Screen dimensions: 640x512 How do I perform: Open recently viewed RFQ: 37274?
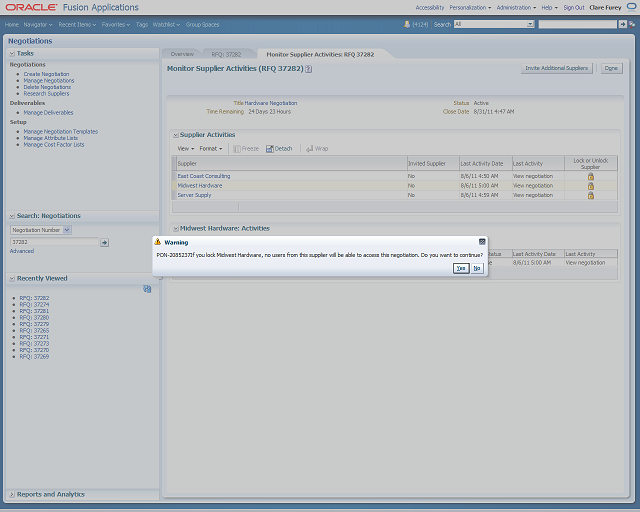click(34, 305)
